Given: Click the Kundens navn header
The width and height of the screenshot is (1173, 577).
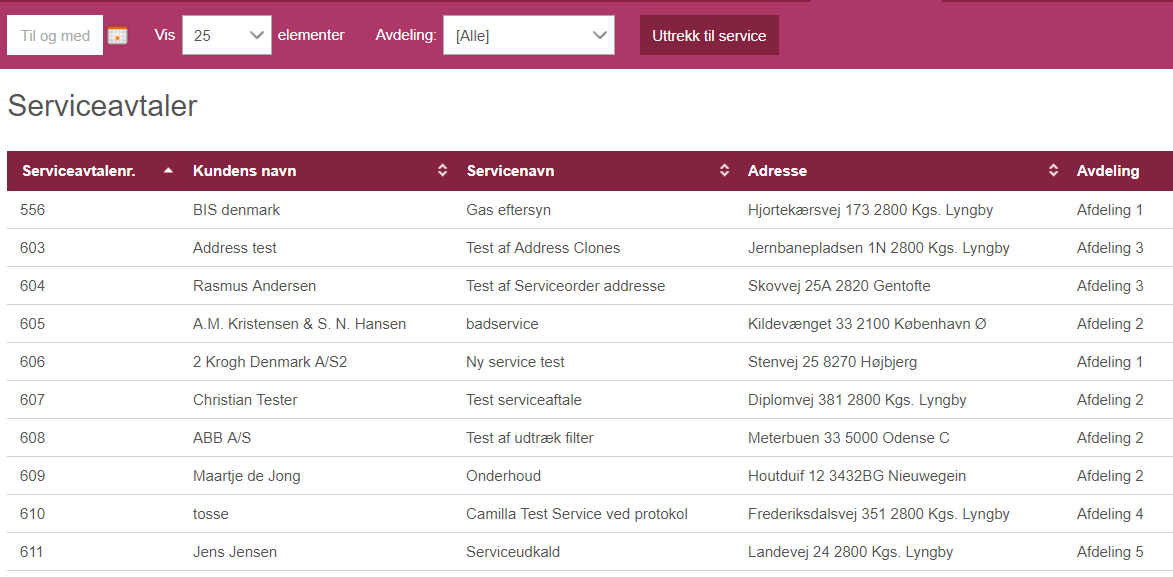Looking at the screenshot, I should (245, 171).
